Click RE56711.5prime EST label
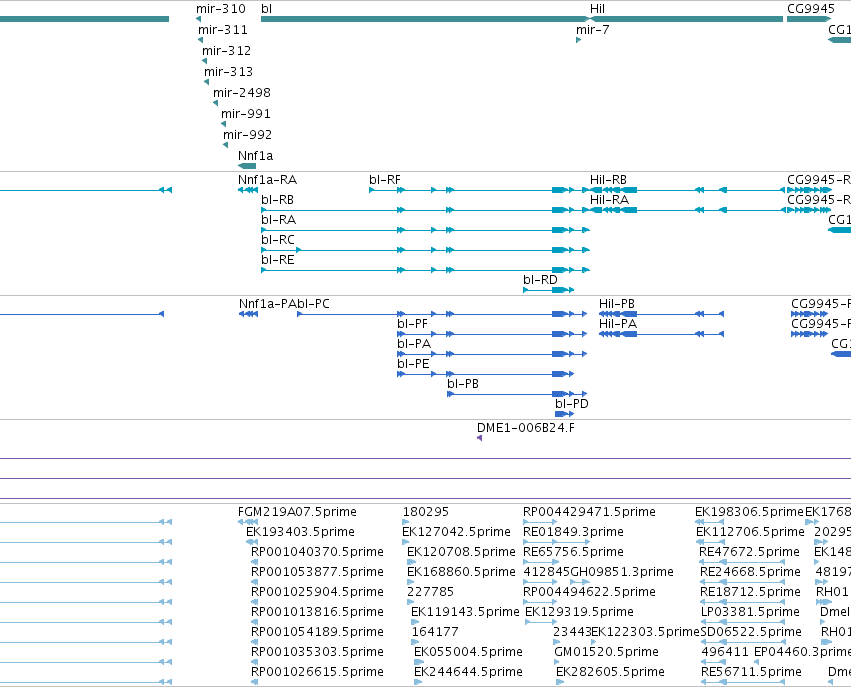 [x=751, y=672]
